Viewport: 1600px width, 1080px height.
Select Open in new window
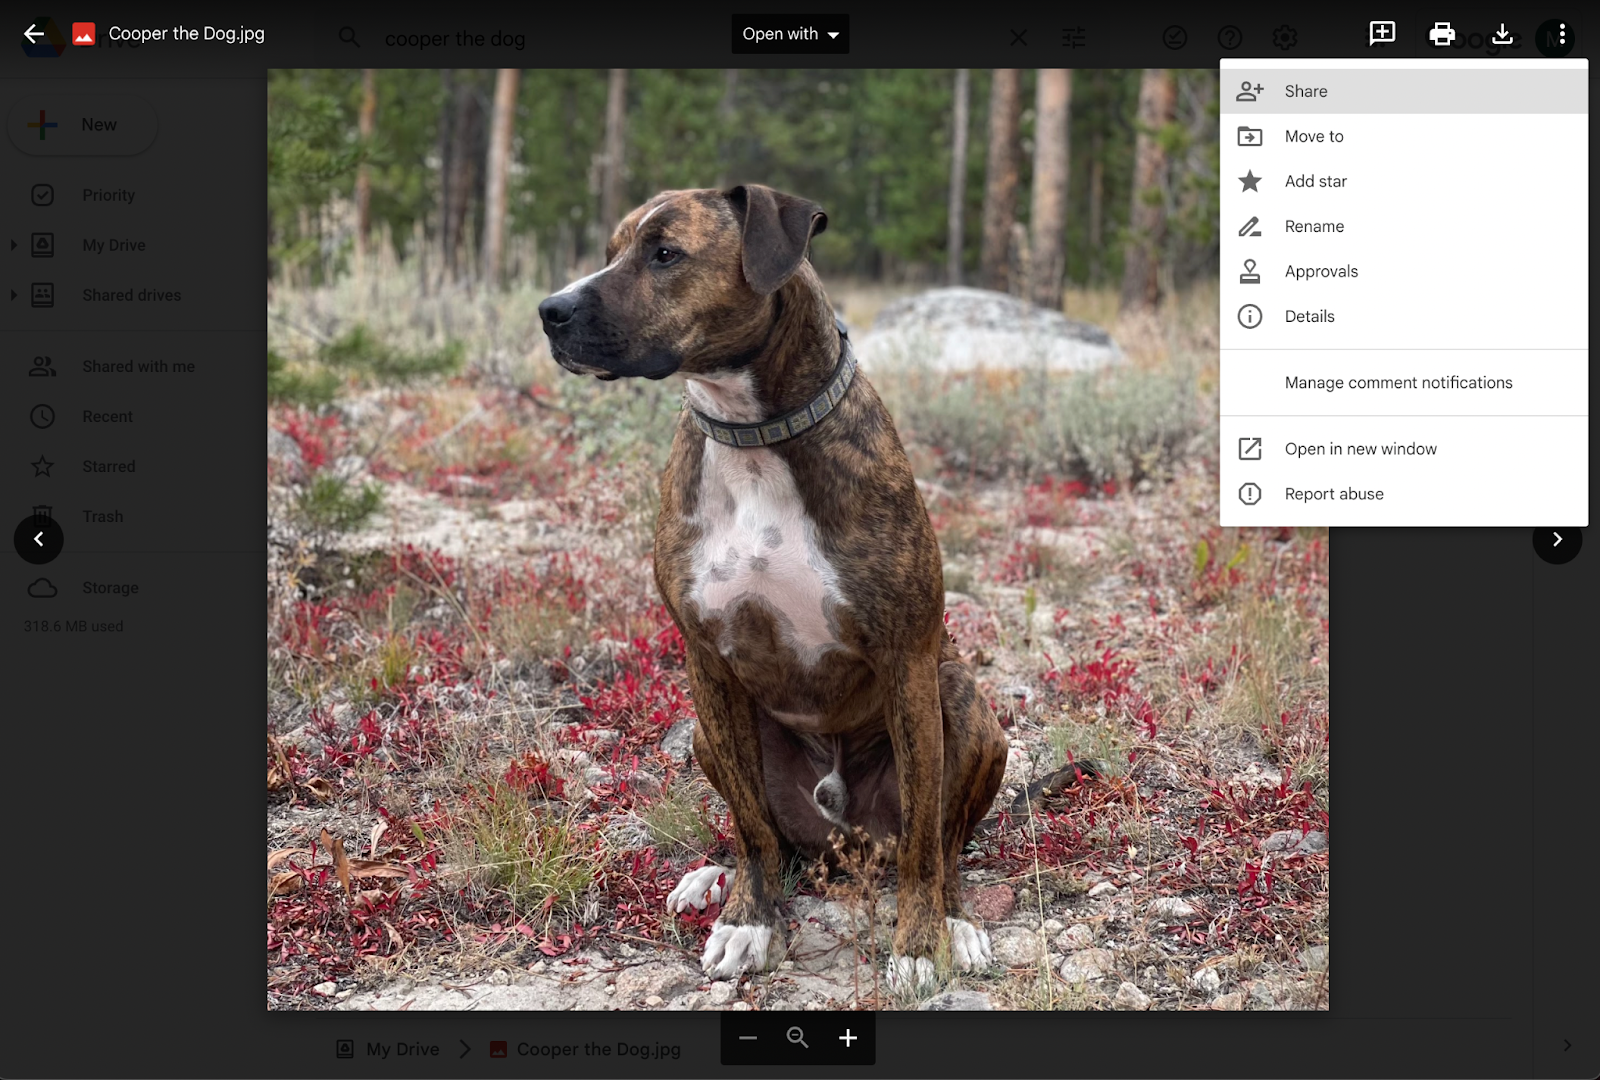pos(1404,449)
